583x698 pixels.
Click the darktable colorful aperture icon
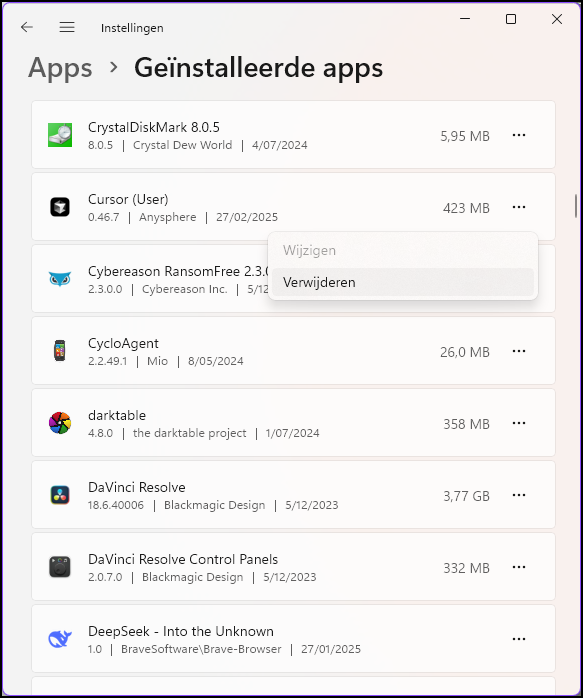click(60, 423)
